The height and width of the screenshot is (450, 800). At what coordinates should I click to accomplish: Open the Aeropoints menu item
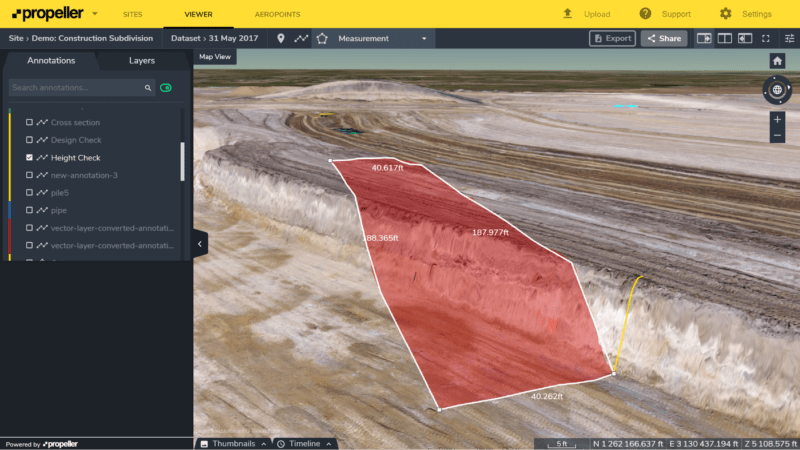(277, 14)
